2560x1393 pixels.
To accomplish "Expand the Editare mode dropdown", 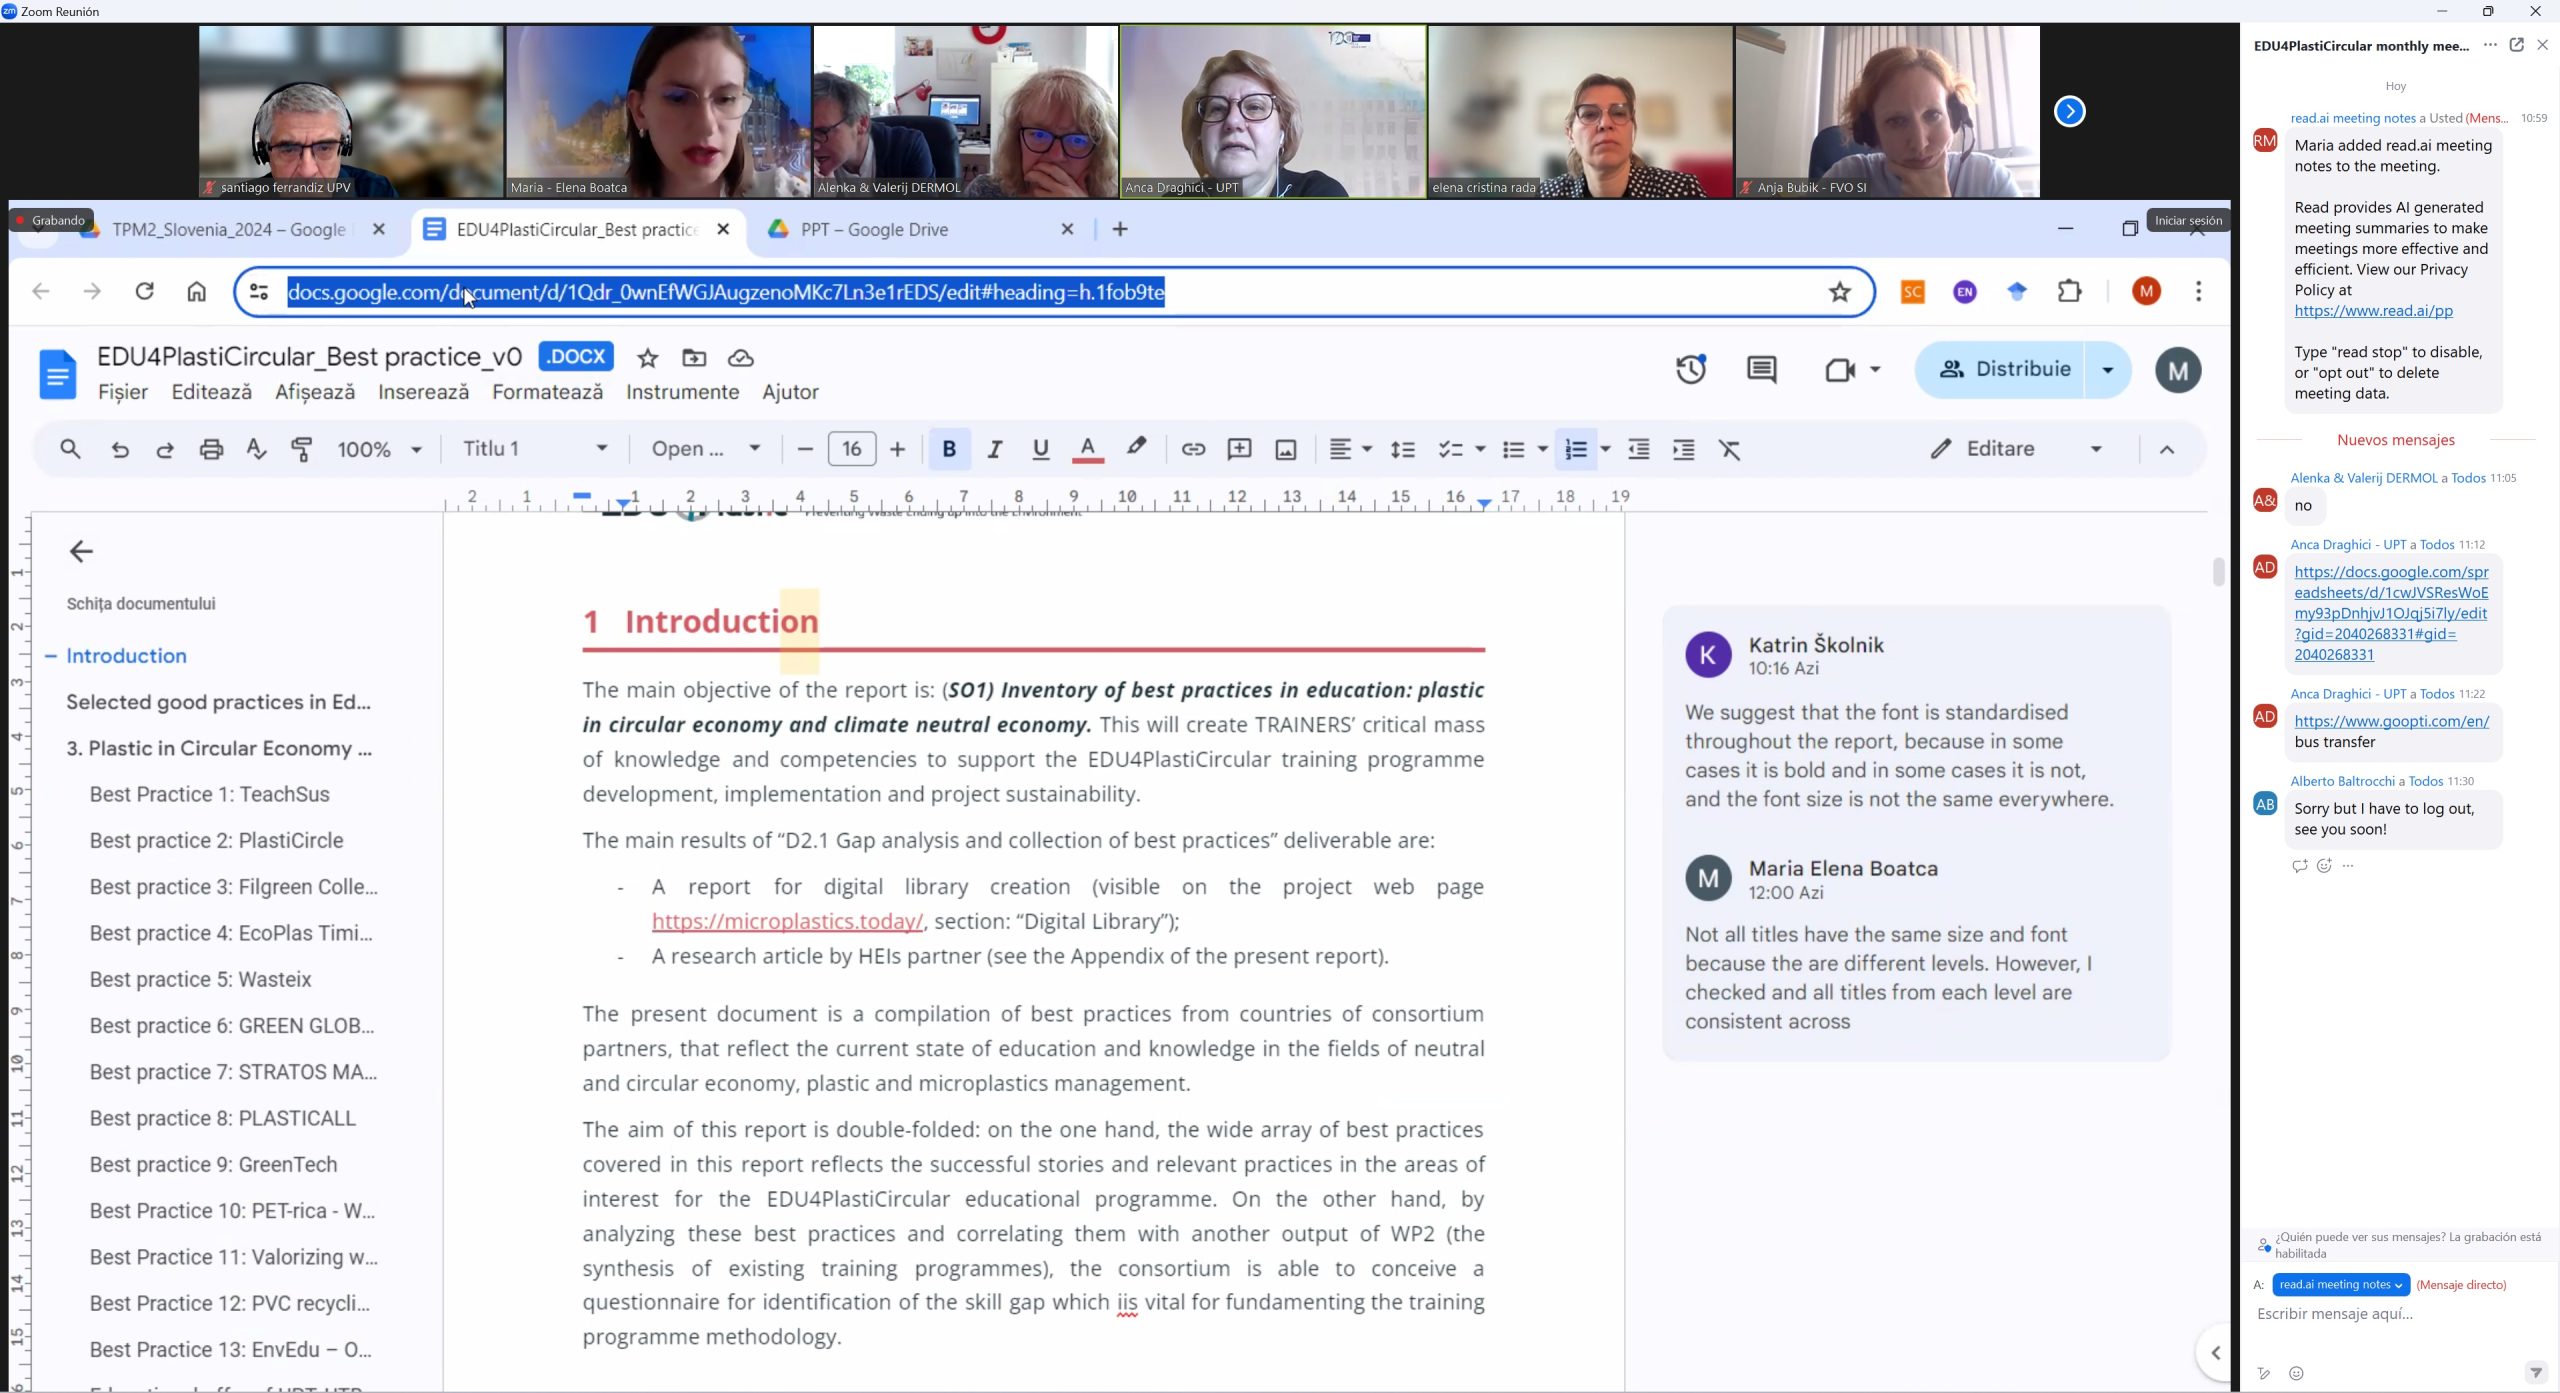I will (2096, 449).
